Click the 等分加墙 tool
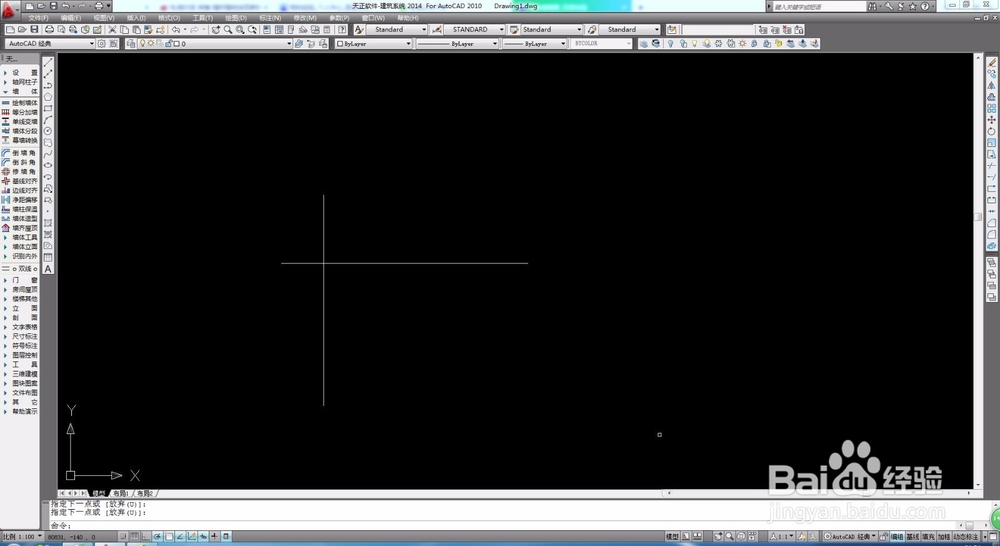Viewport: 1000px width, 546px height. pyautogui.click(x=20, y=112)
